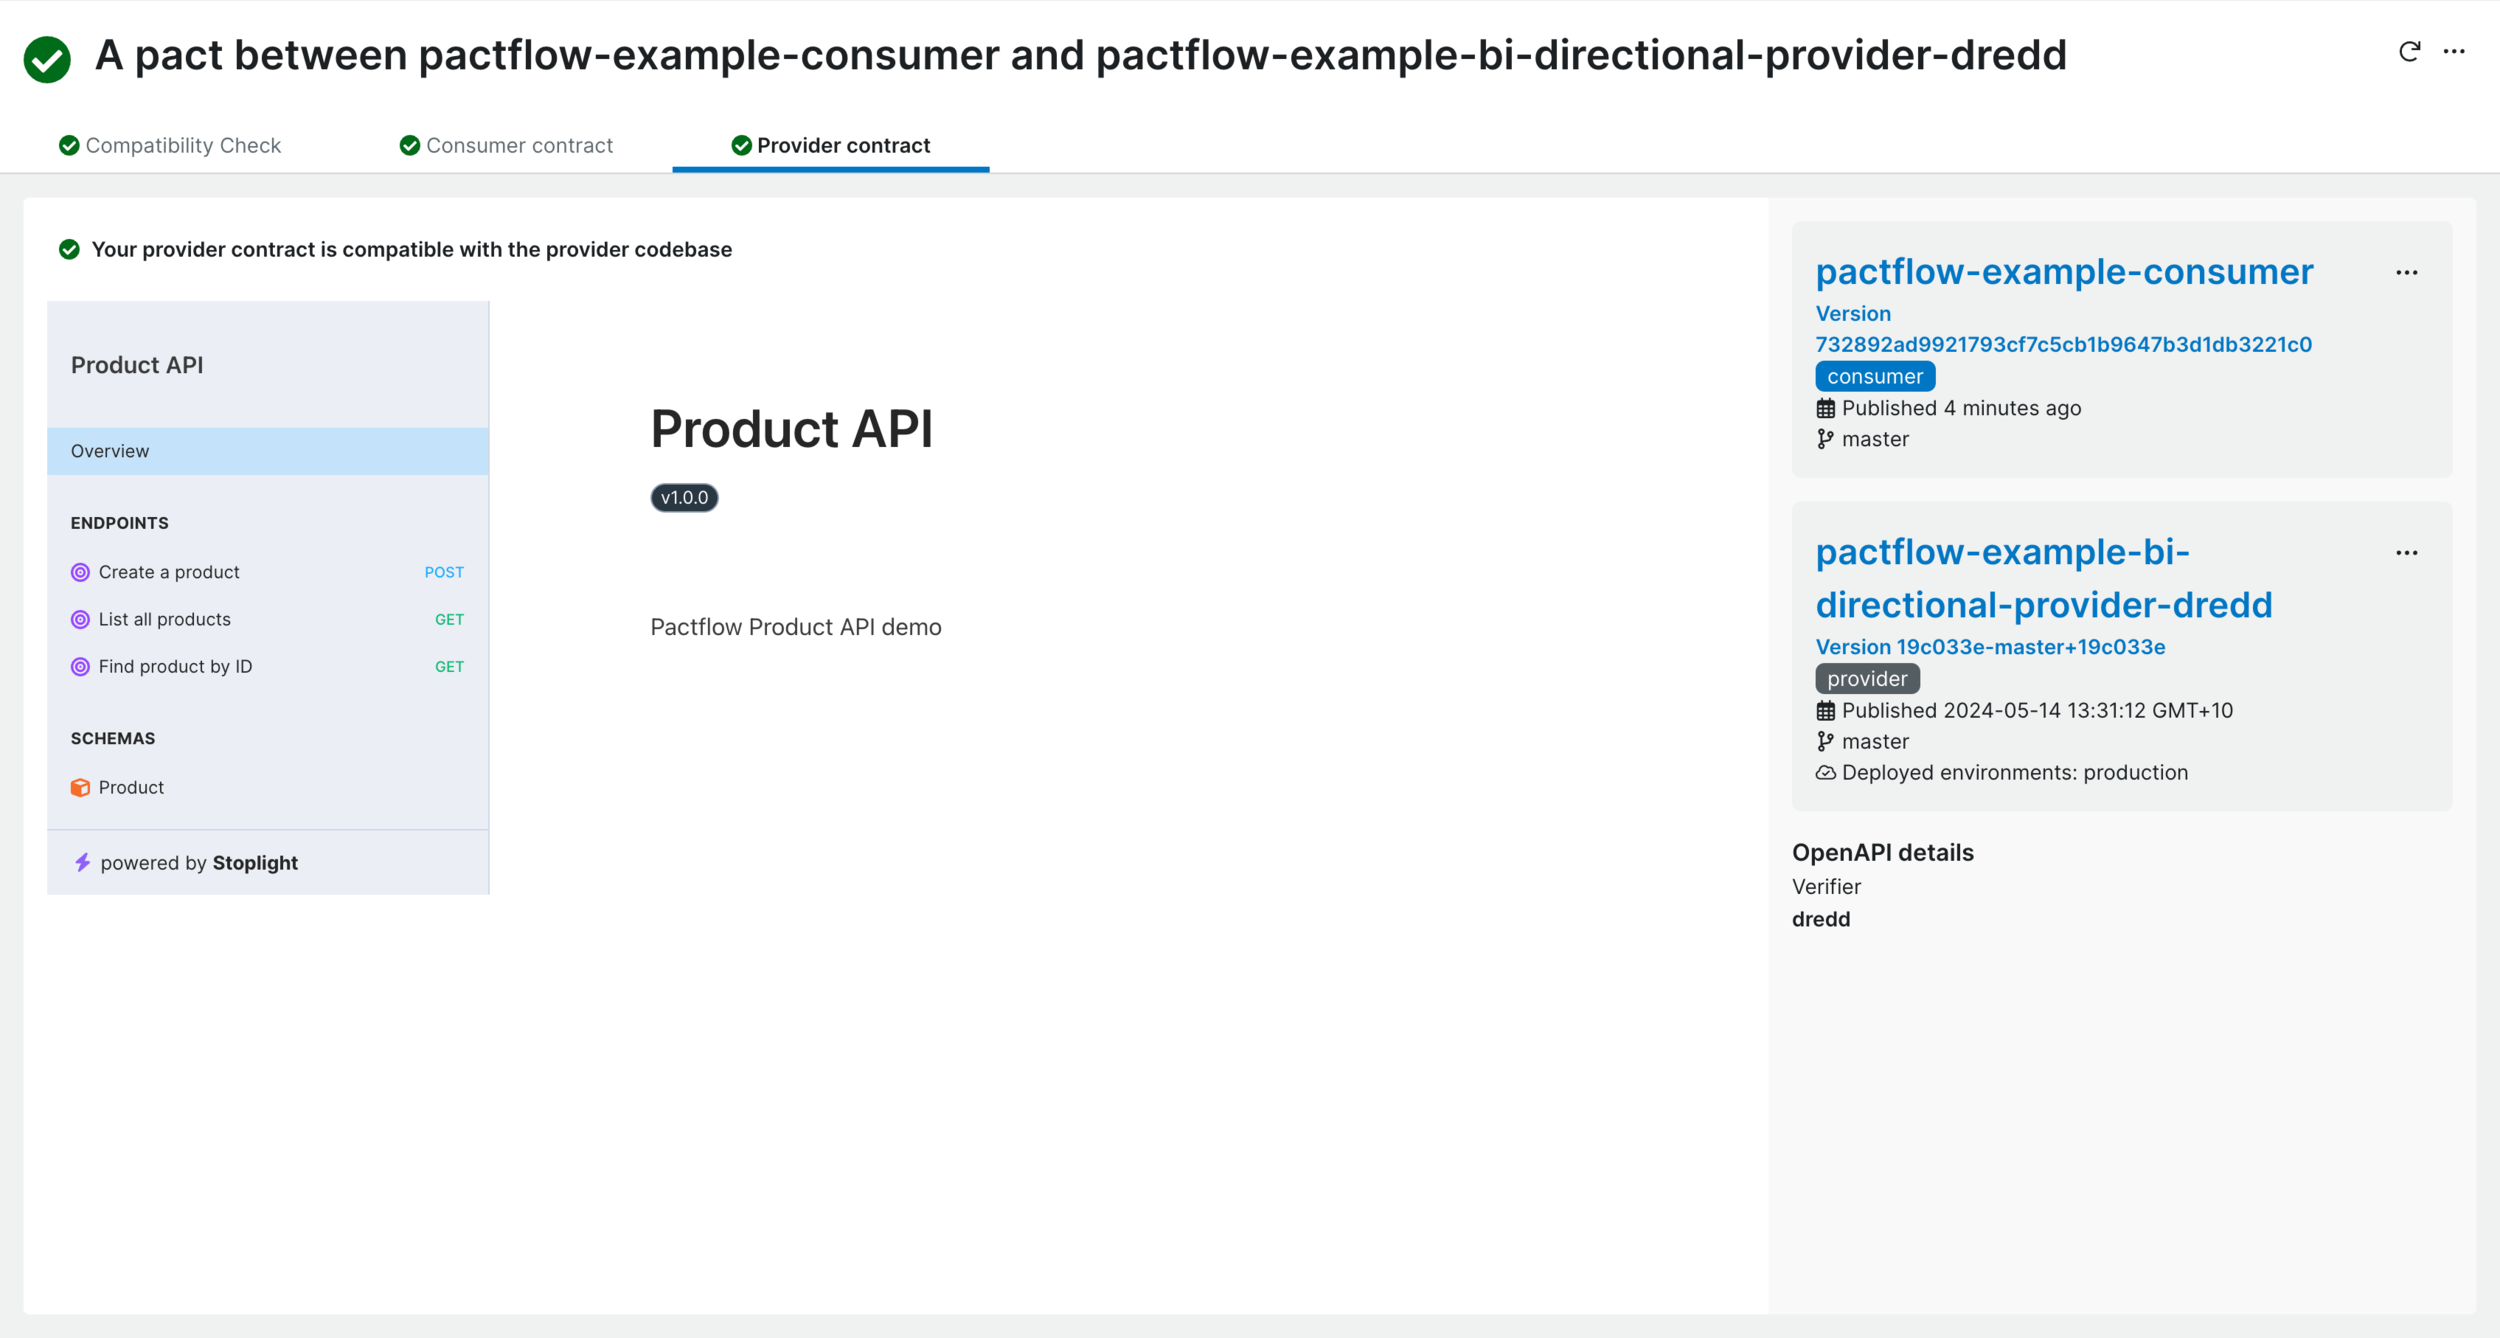The width and height of the screenshot is (2500, 1338).
Task: Refresh the pact view
Action: (x=2410, y=50)
